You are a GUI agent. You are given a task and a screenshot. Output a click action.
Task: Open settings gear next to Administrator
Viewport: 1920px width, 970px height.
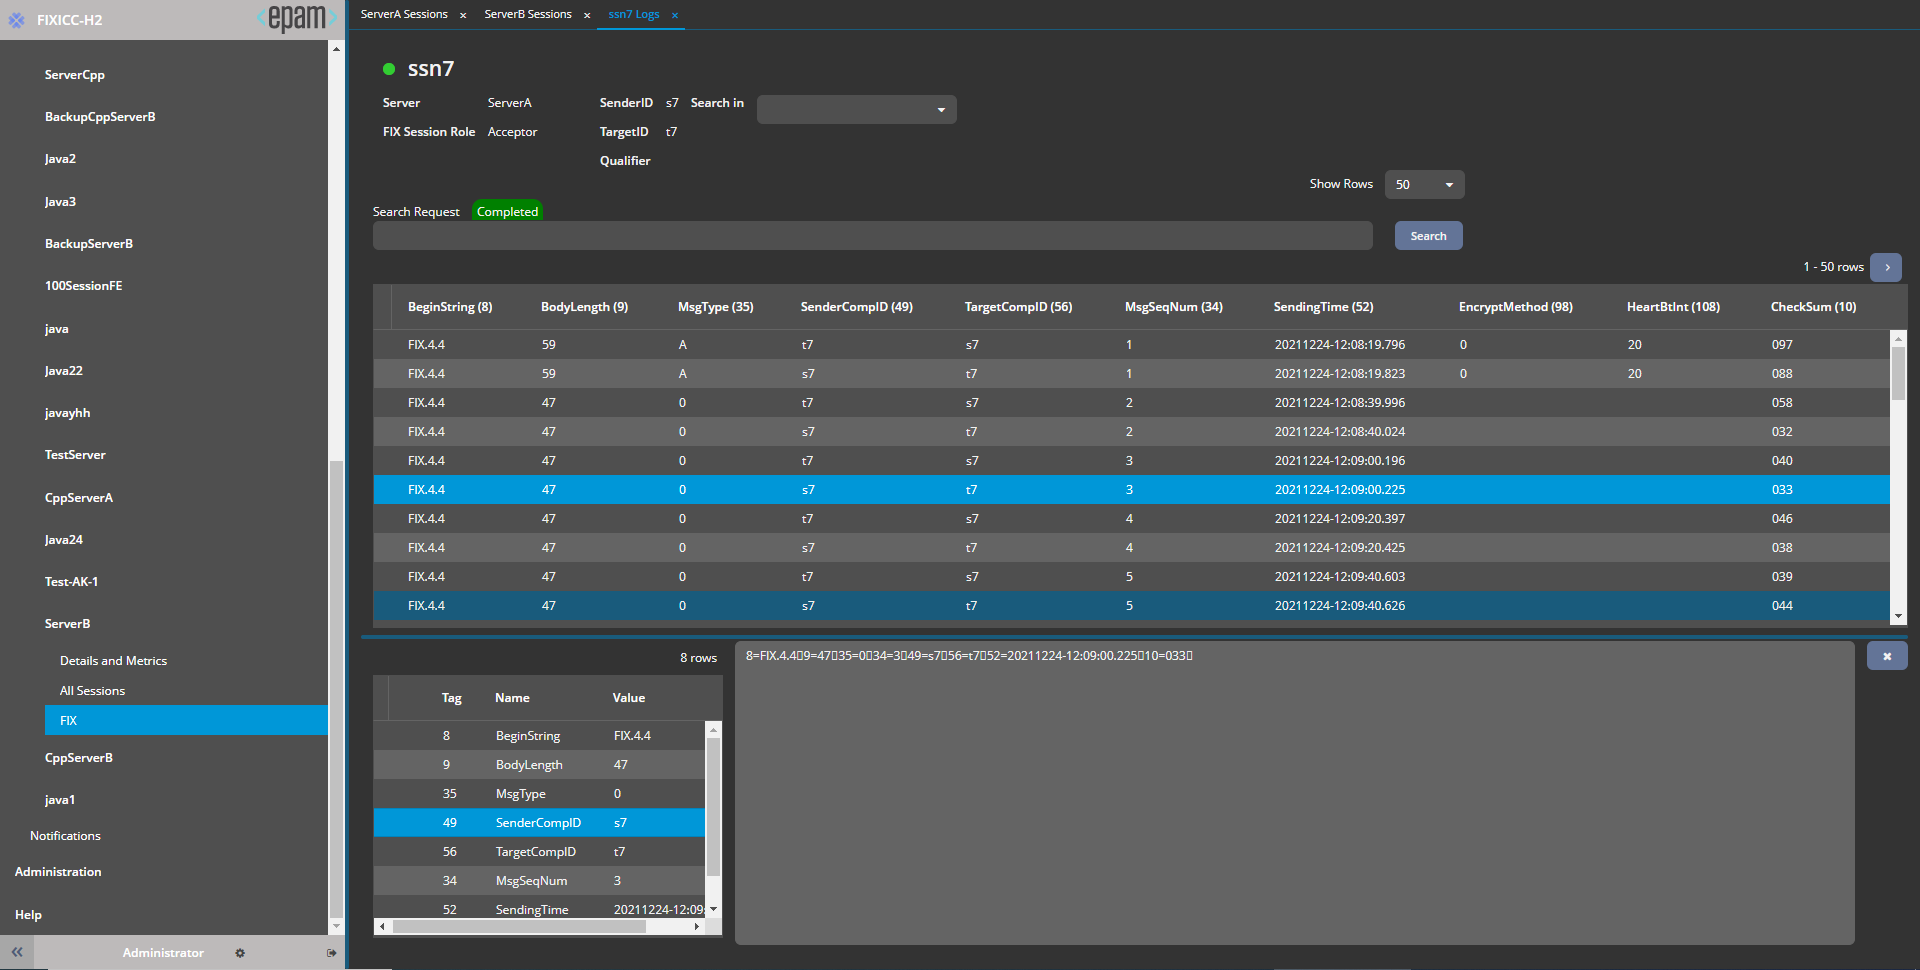tap(240, 953)
